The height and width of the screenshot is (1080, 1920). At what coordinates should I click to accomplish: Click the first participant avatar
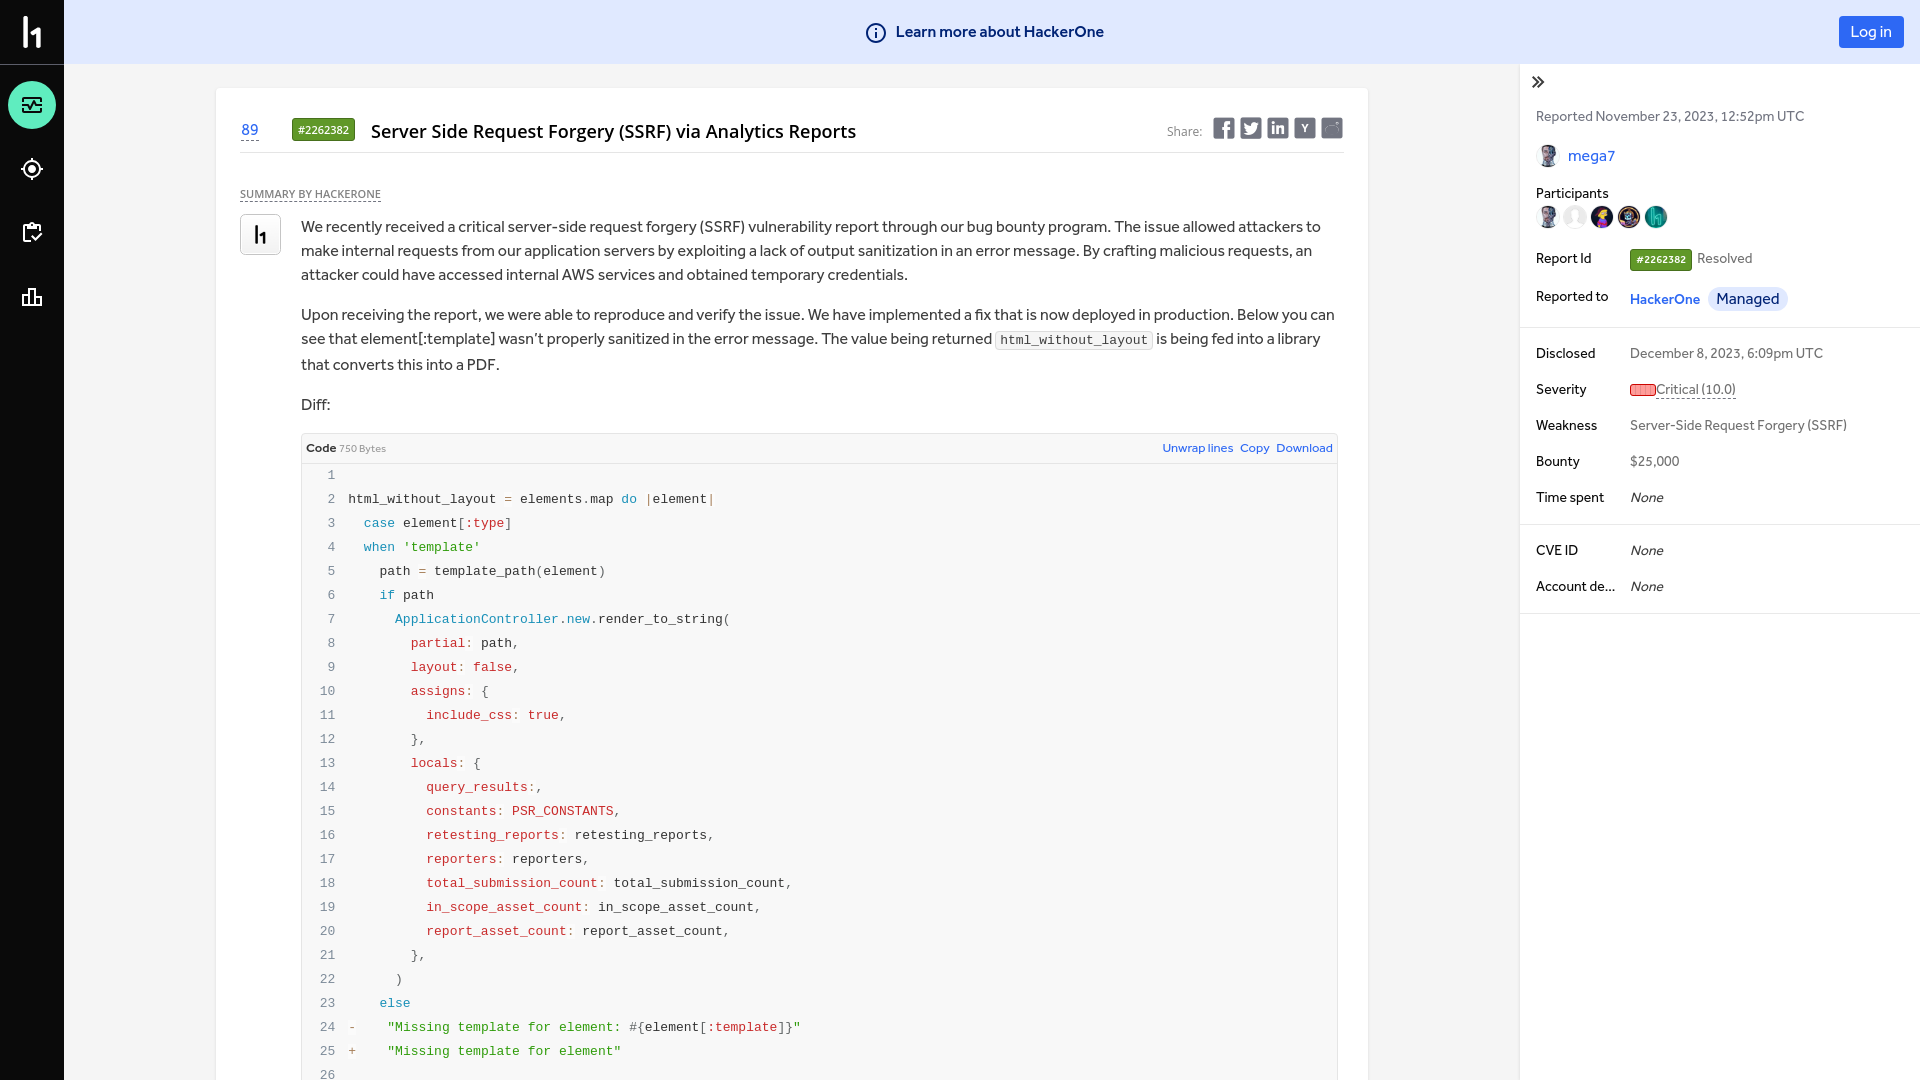(1548, 217)
